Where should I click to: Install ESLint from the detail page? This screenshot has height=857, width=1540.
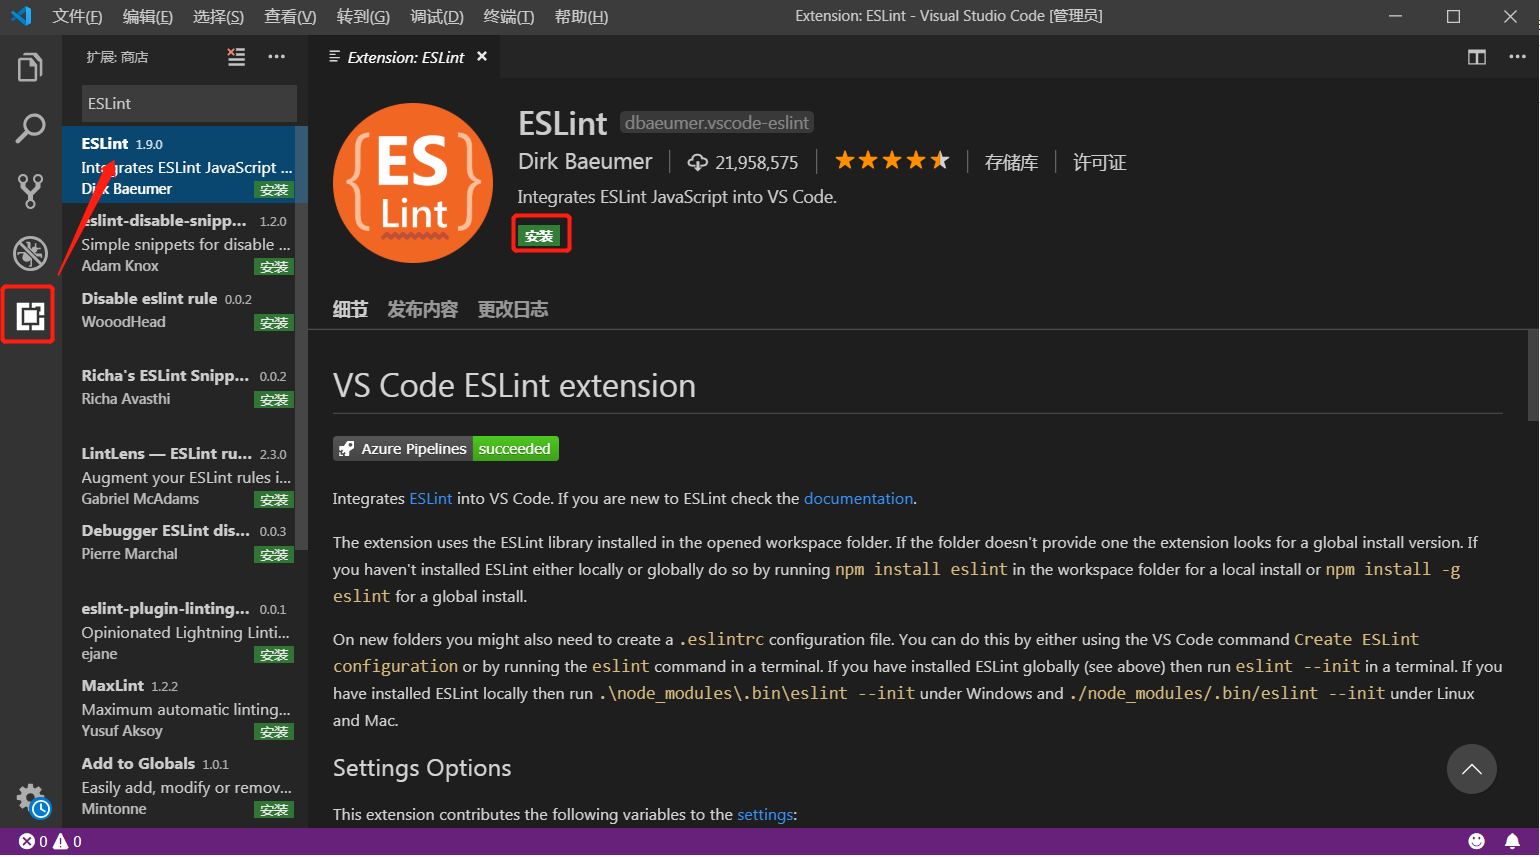click(x=539, y=236)
